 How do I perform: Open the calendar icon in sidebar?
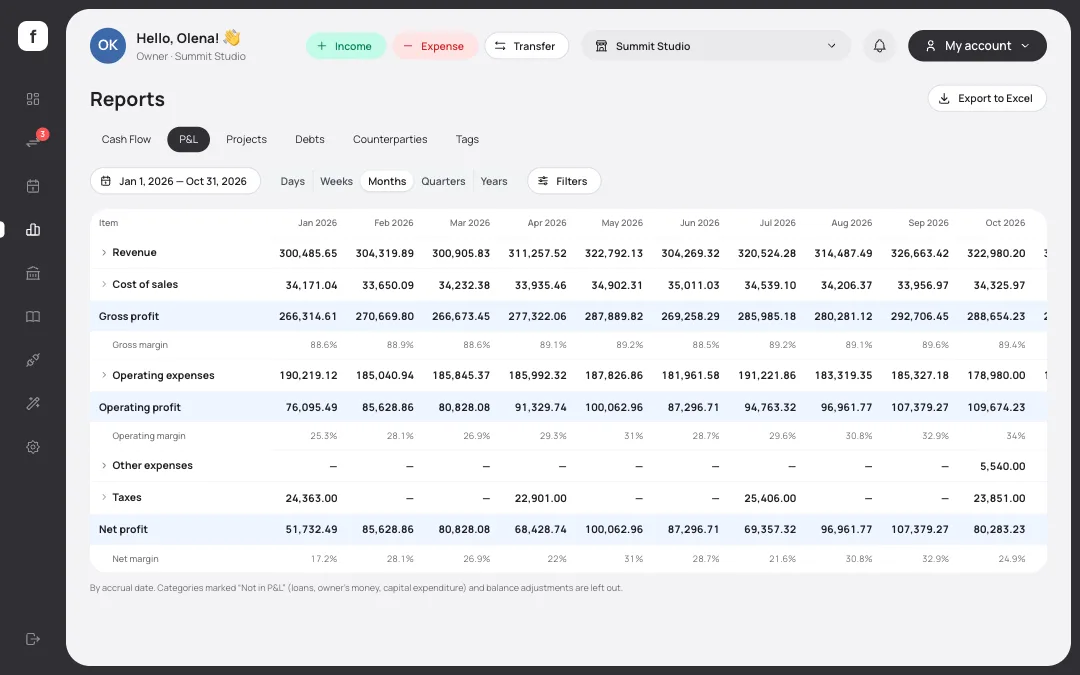coord(33,186)
